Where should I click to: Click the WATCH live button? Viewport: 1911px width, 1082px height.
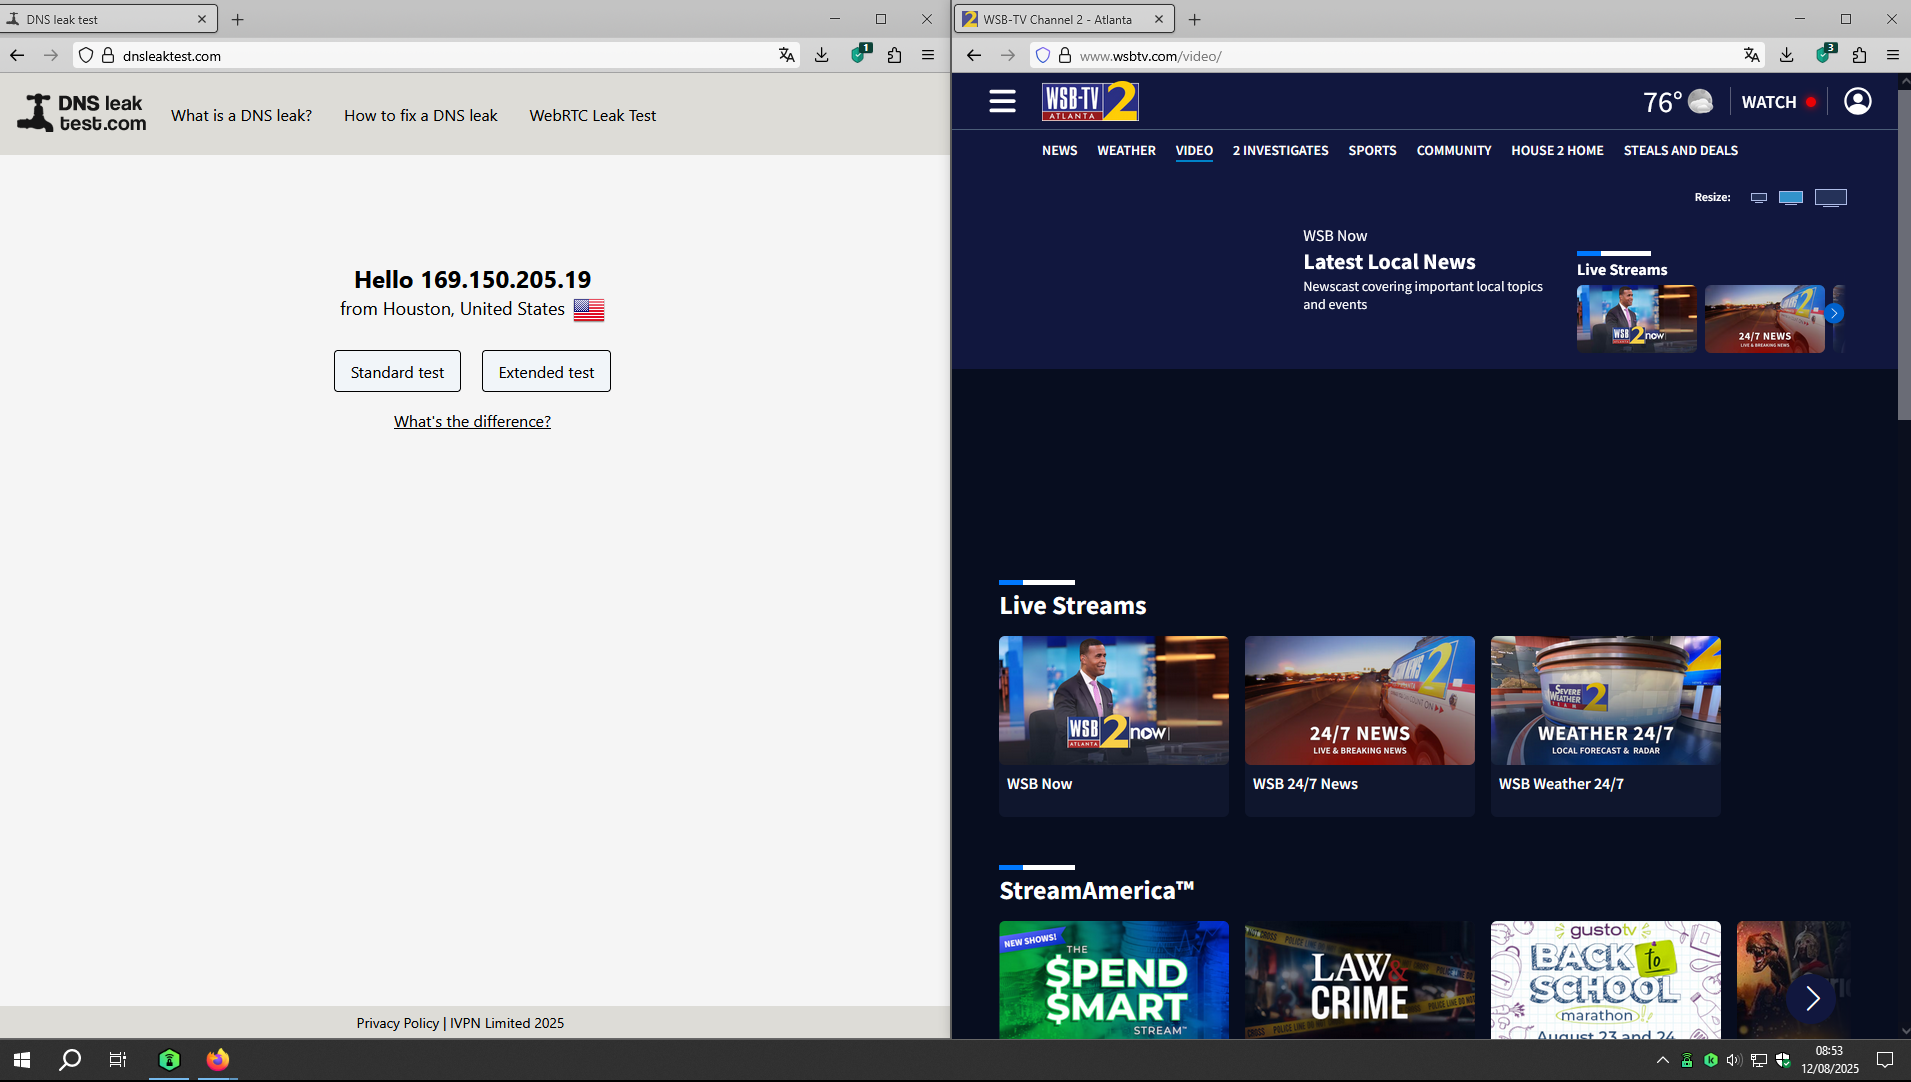(1779, 102)
